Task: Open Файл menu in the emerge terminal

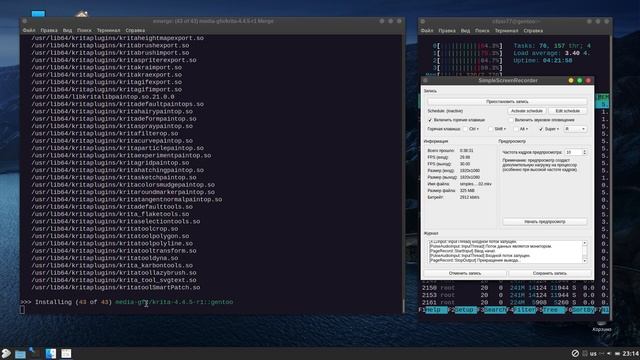Action: click(29, 30)
